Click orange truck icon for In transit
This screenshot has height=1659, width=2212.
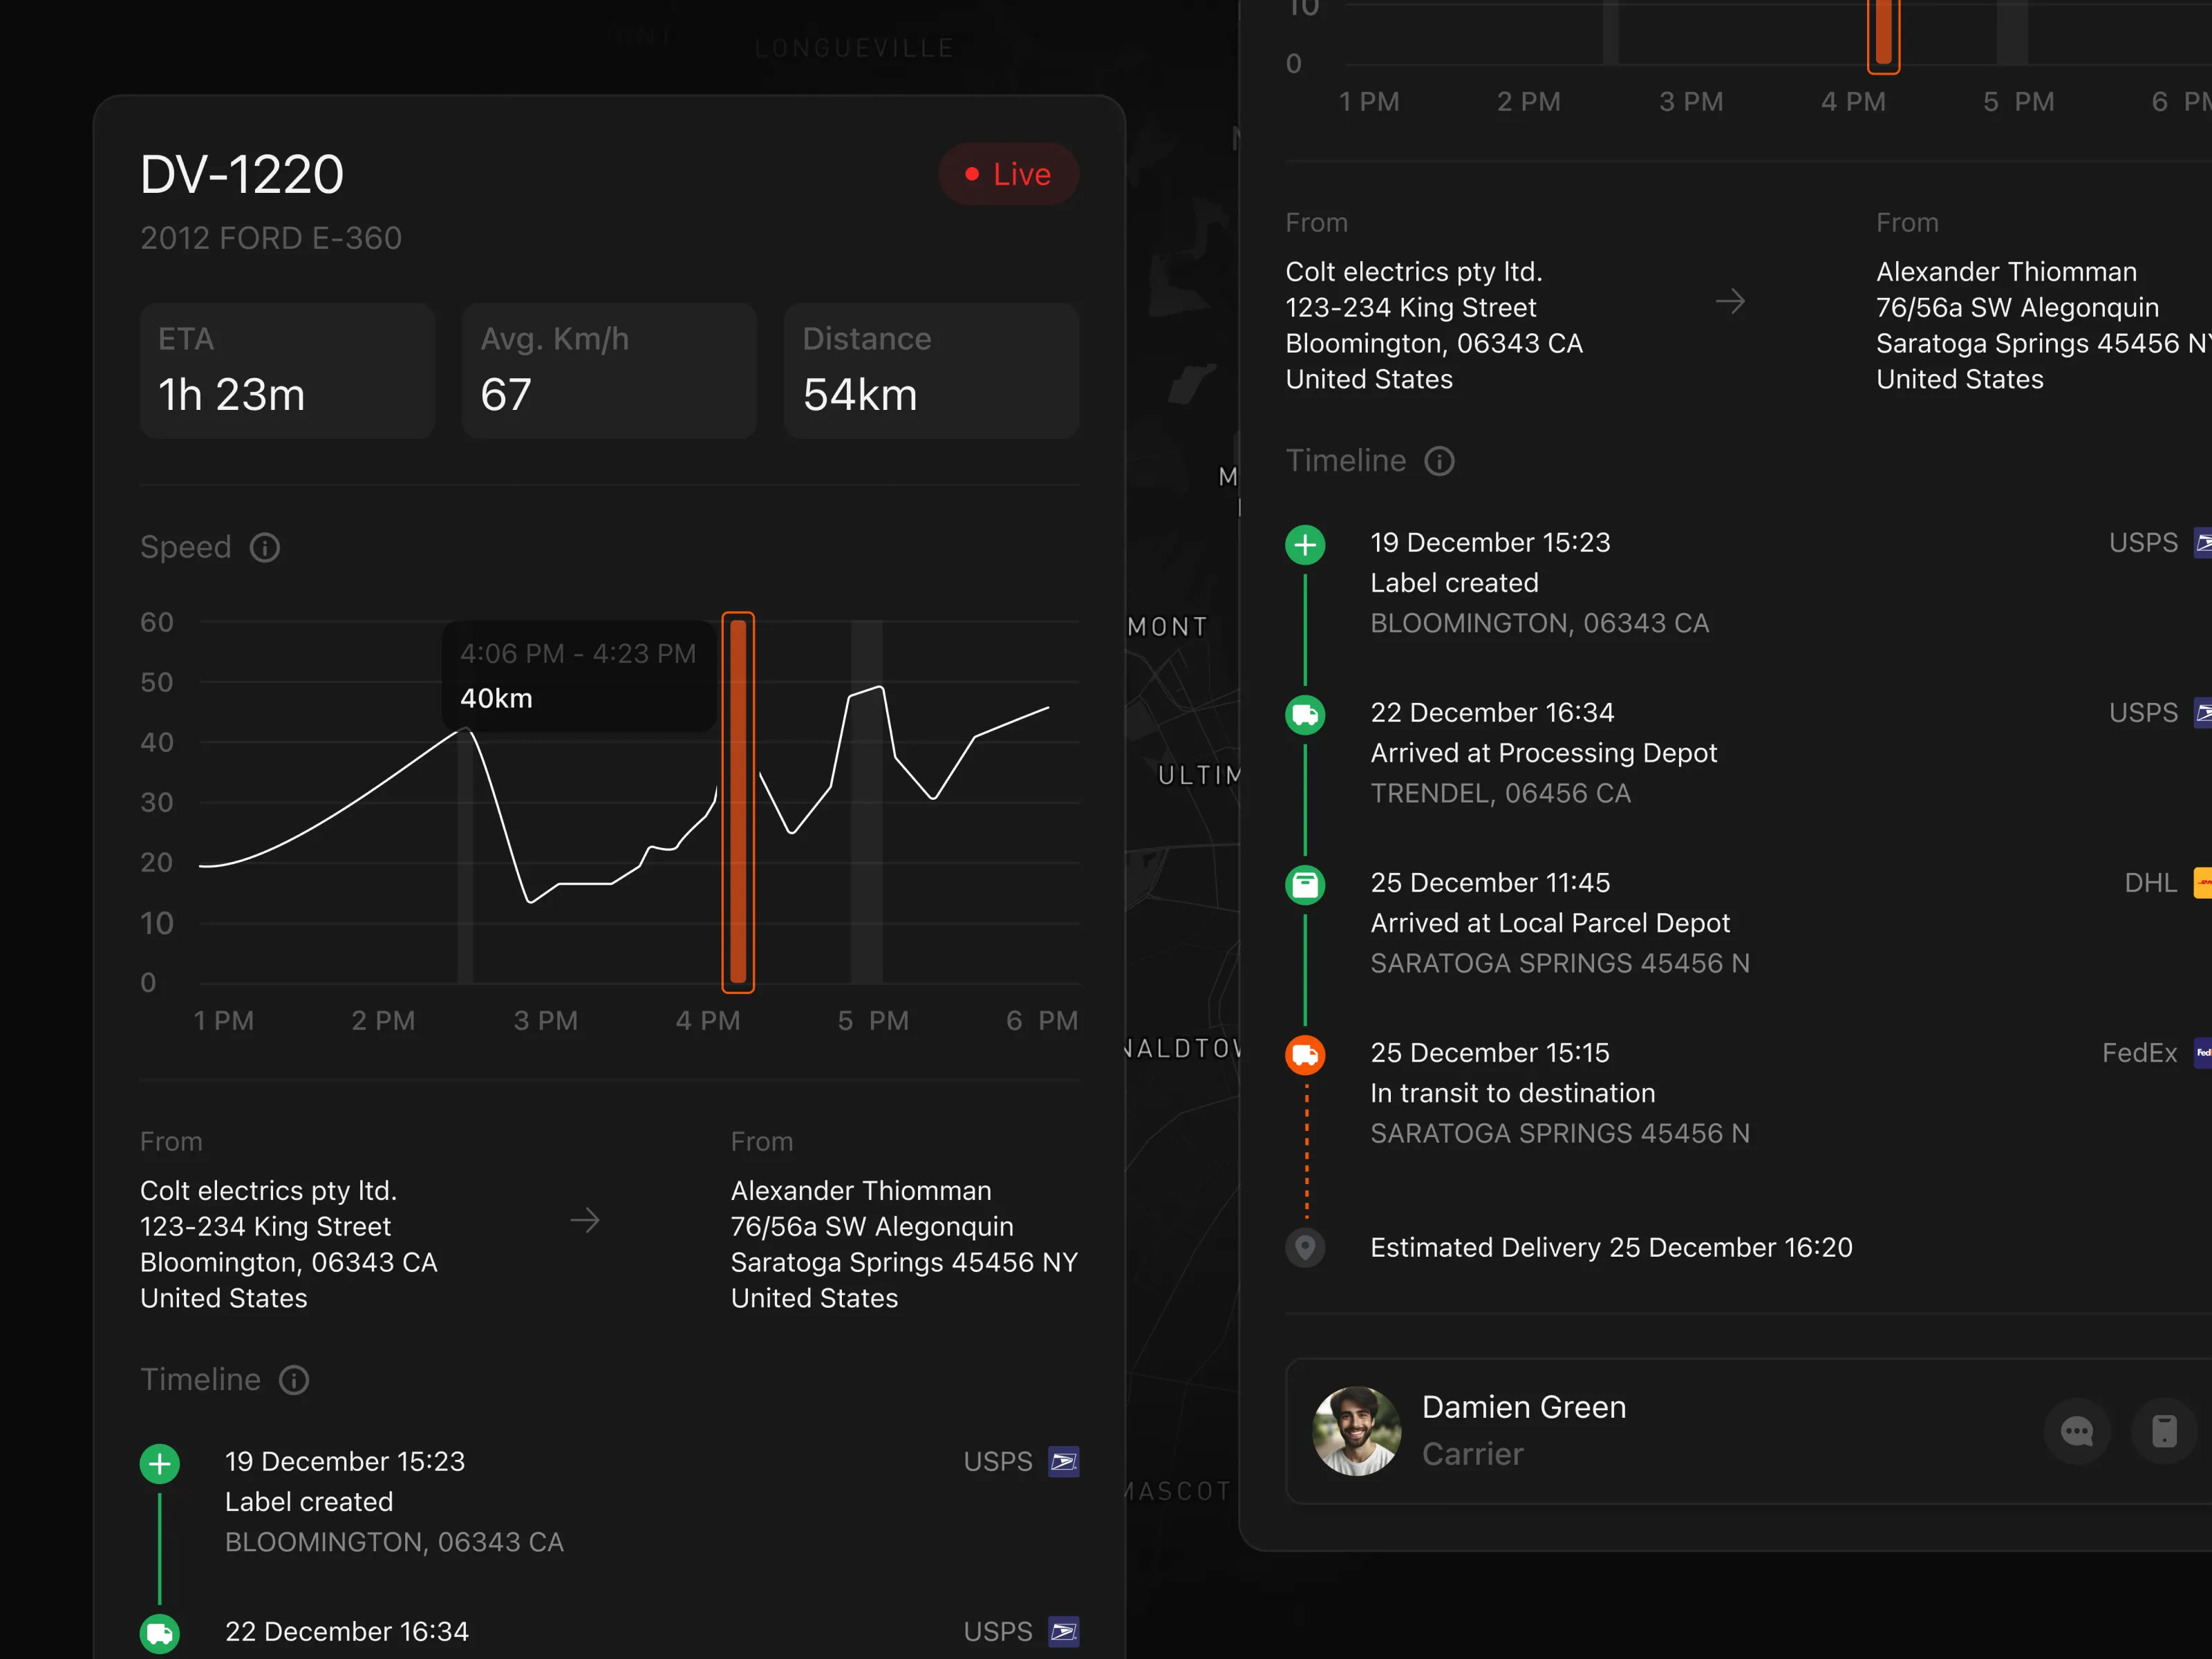(1305, 1055)
